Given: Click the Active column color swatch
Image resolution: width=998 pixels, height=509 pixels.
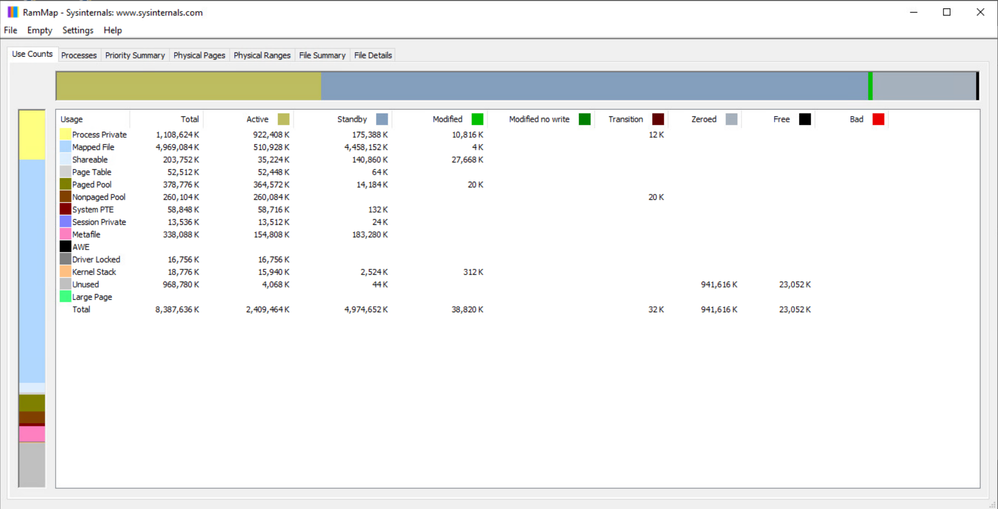Looking at the screenshot, I should [283, 119].
